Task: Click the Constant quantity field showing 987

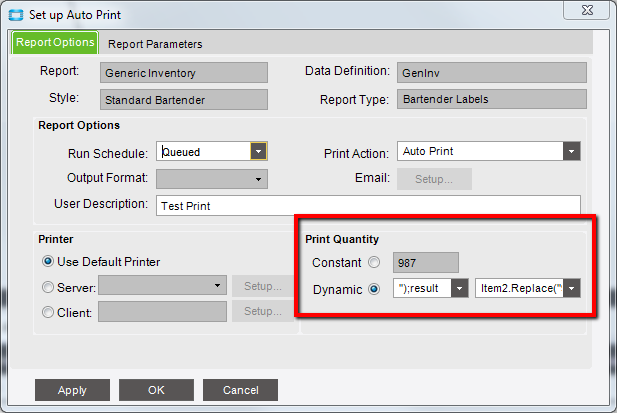Action: (x=426, y=262)
